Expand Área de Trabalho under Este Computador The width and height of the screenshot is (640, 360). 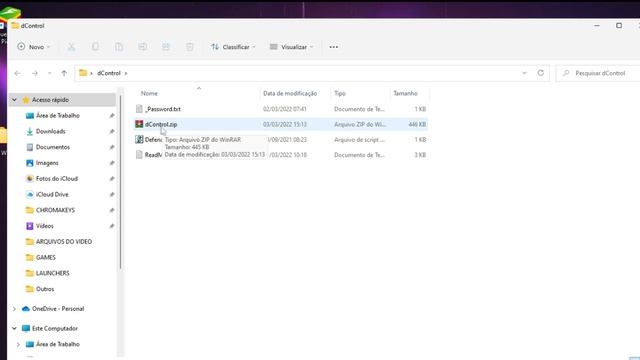18,344
